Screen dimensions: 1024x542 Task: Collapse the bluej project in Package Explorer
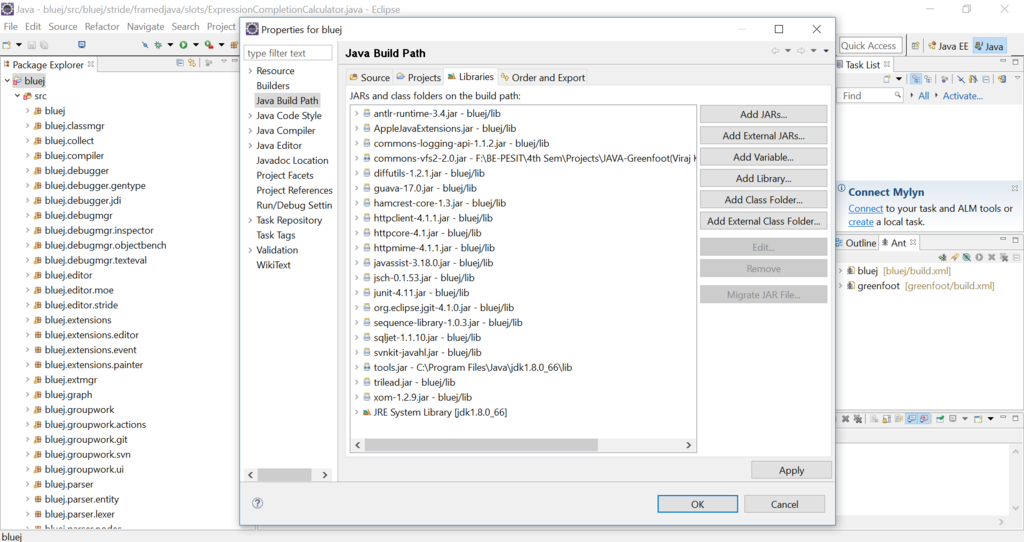(7, 81)
